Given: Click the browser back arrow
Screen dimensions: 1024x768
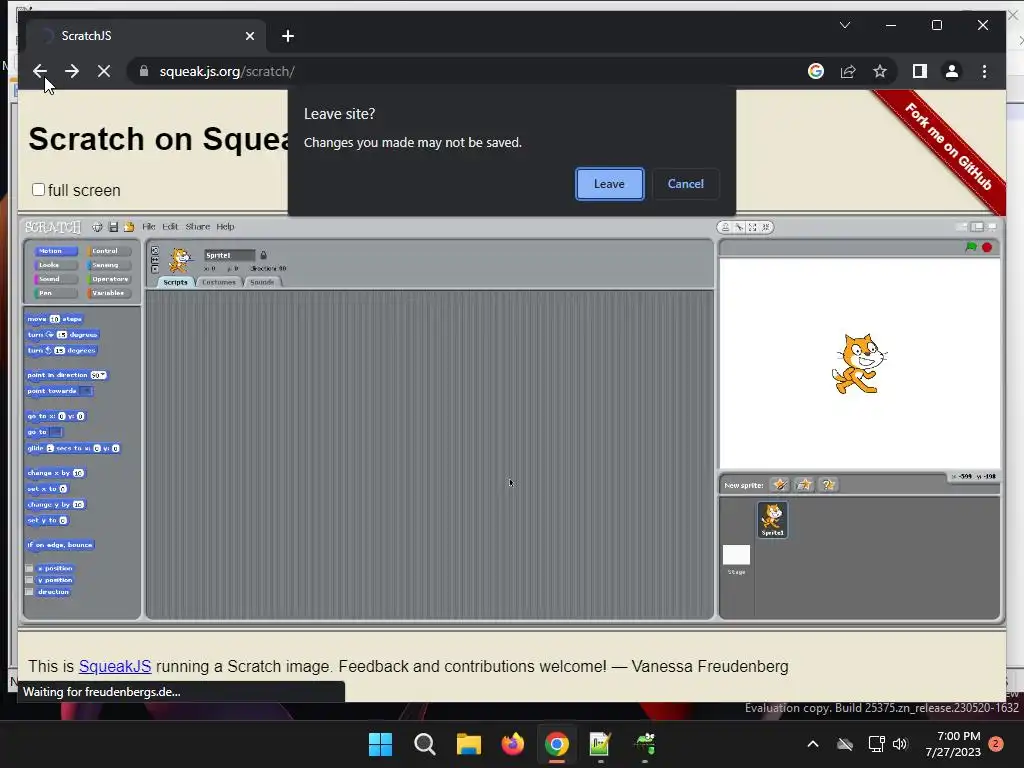Looking at the screenshot, I should pos(40,71).
